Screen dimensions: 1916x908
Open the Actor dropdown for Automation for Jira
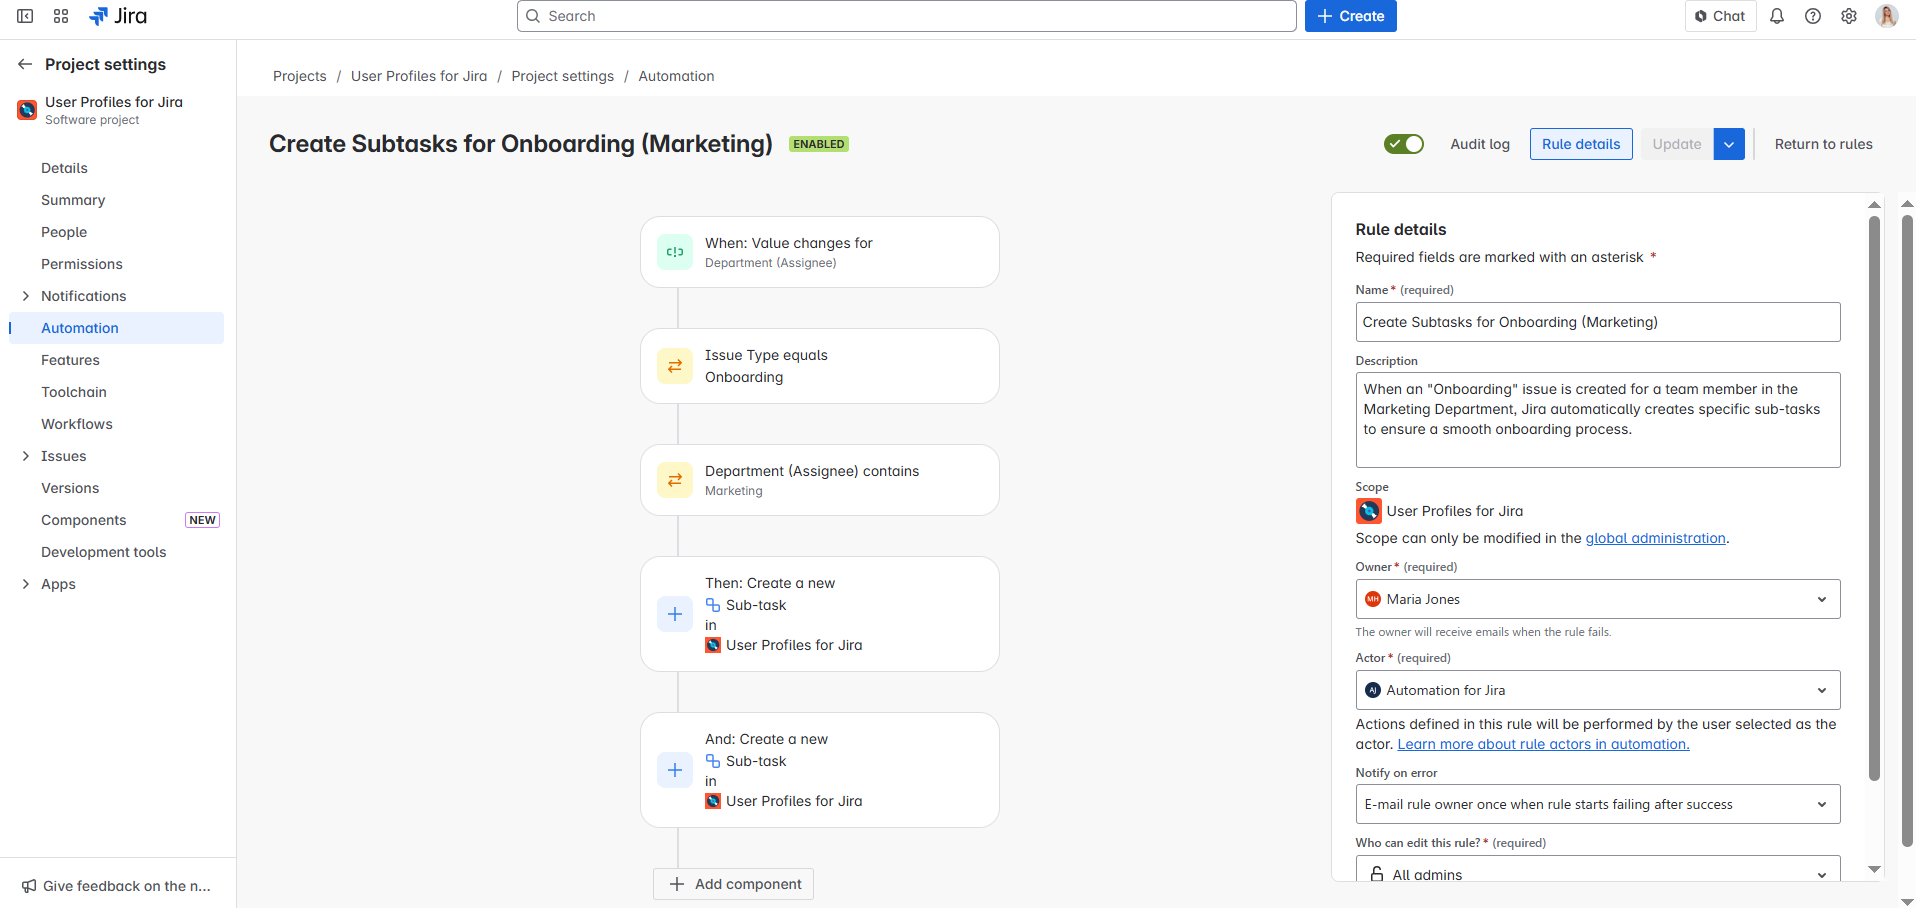coord(1597,690)
